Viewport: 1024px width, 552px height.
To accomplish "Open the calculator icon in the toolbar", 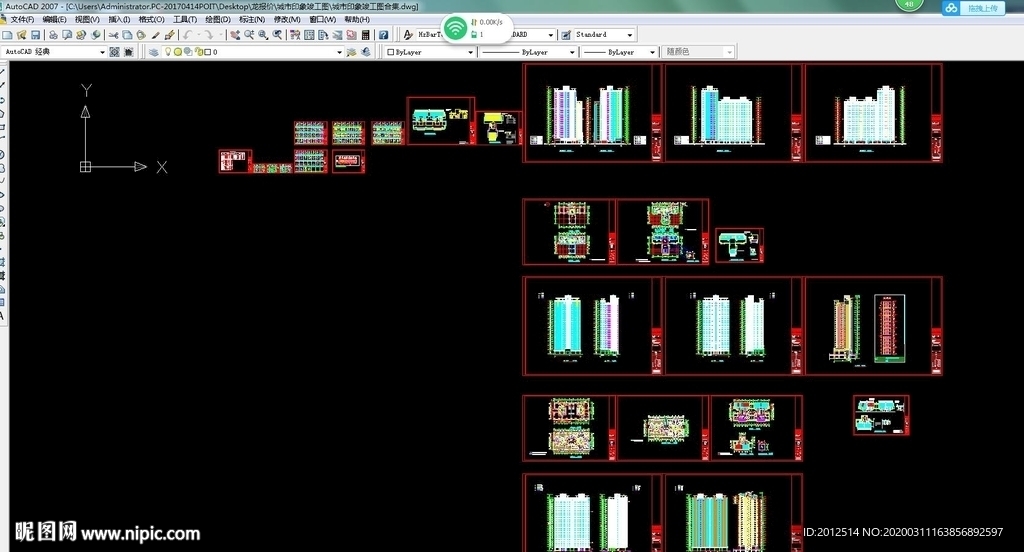I will click(x=366, y=35).
